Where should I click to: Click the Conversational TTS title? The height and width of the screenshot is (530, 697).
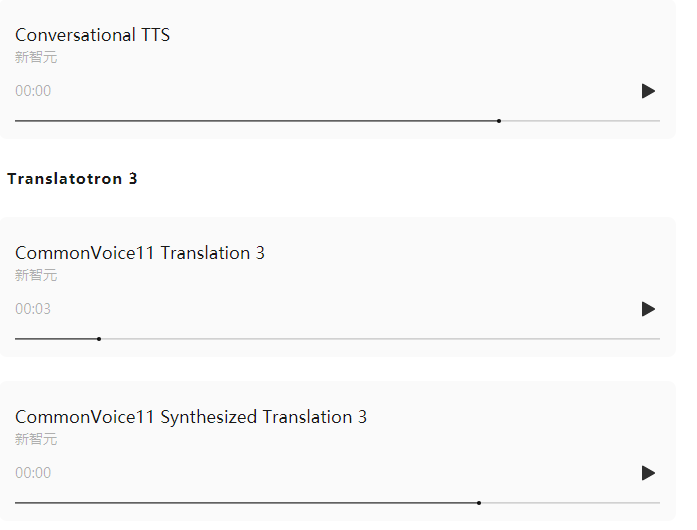[x=92, y=35]
